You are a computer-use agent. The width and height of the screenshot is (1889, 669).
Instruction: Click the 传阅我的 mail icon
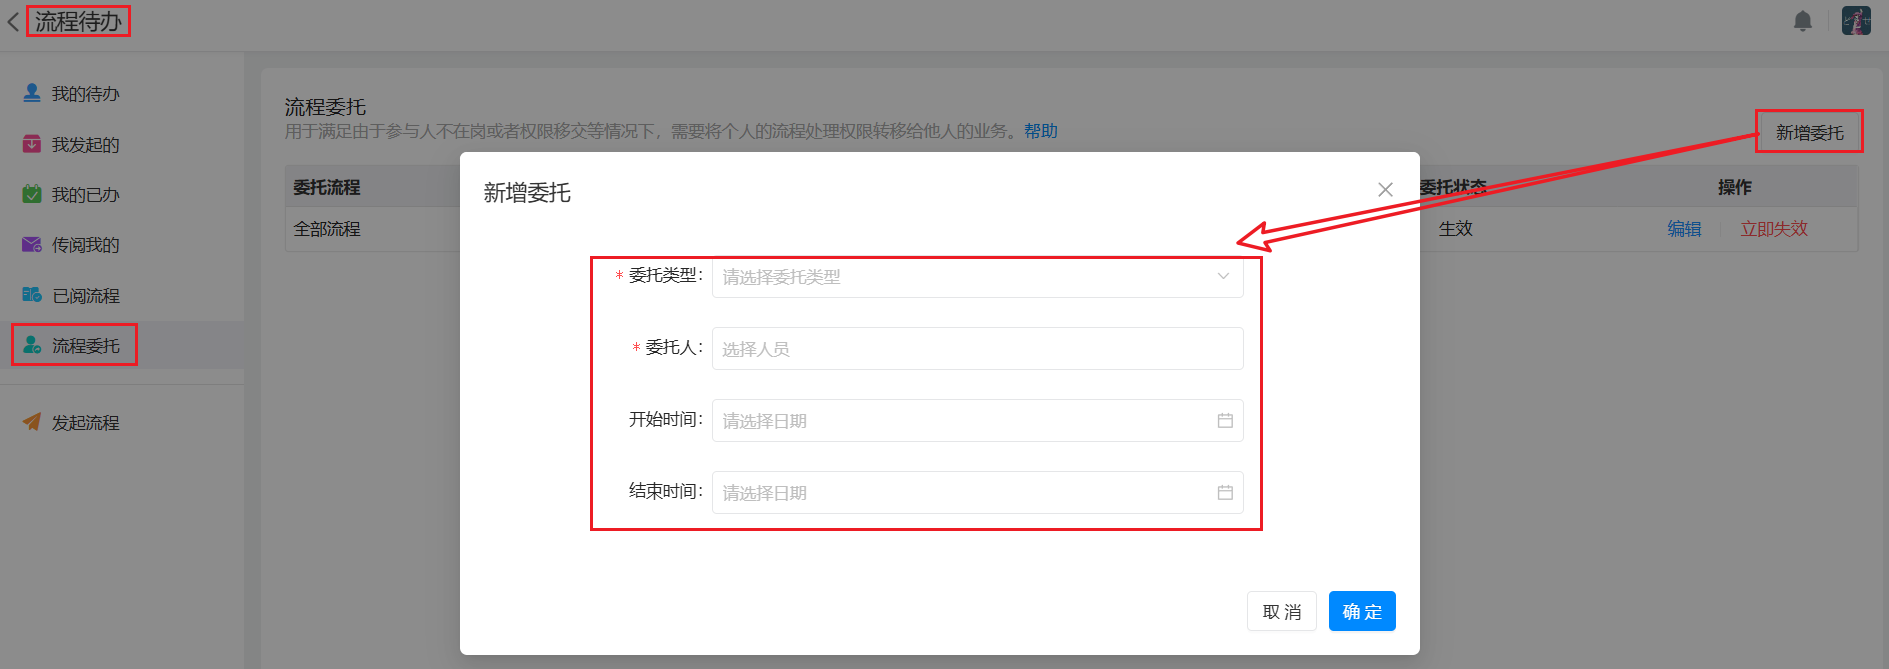[32, 245]
